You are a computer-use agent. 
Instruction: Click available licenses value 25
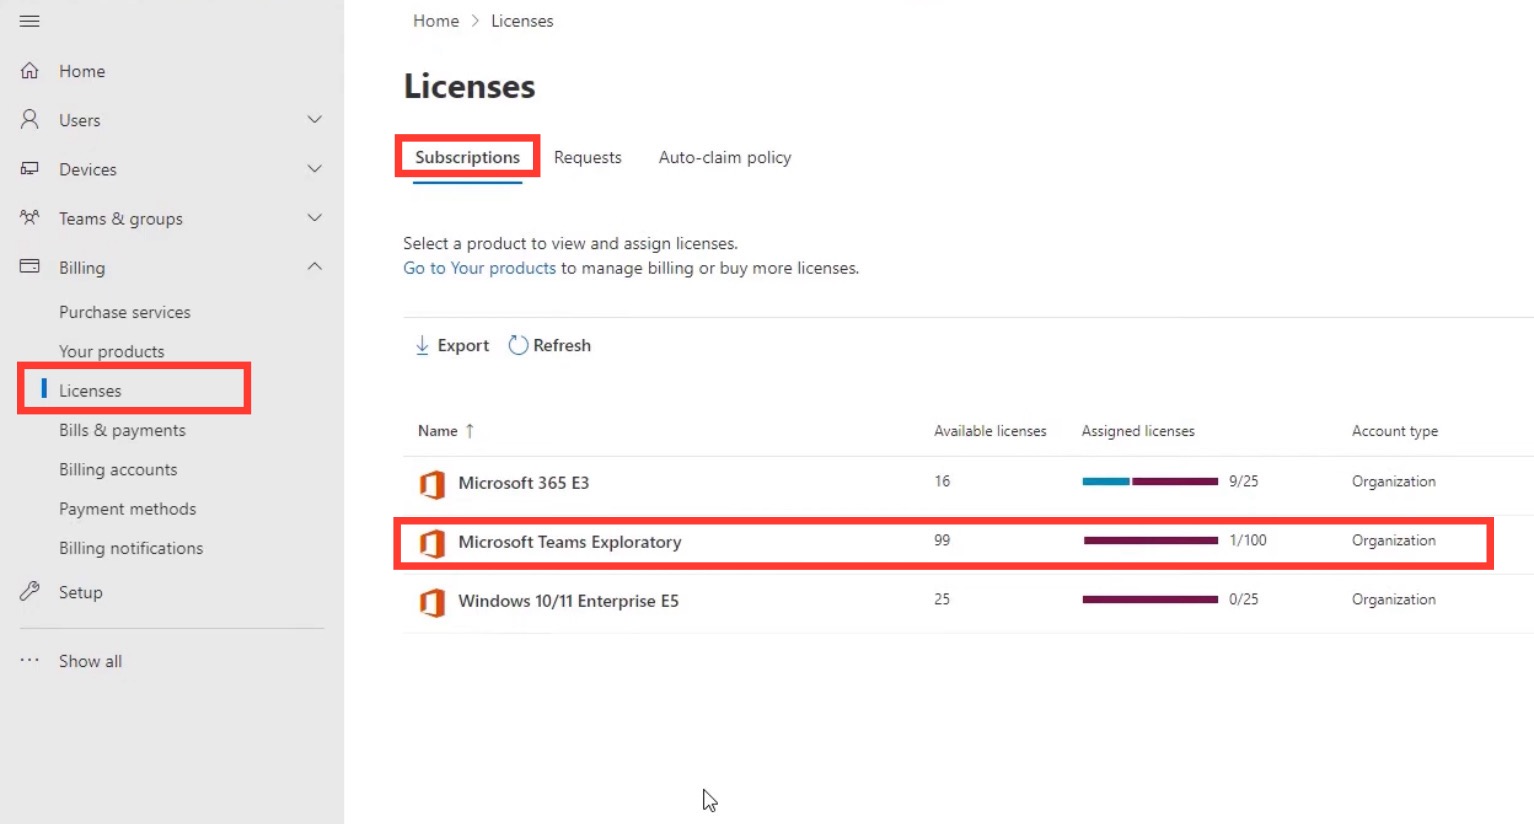[x=942, y=599]
